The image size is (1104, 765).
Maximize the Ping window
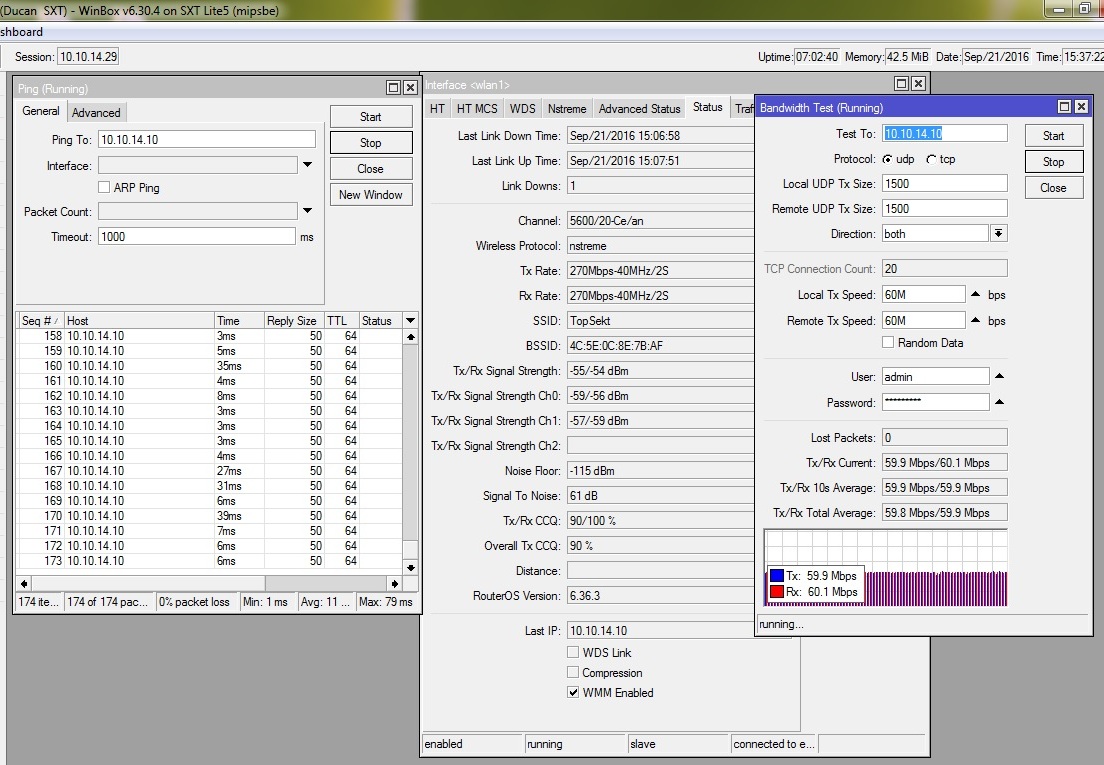tap(394, 88)
